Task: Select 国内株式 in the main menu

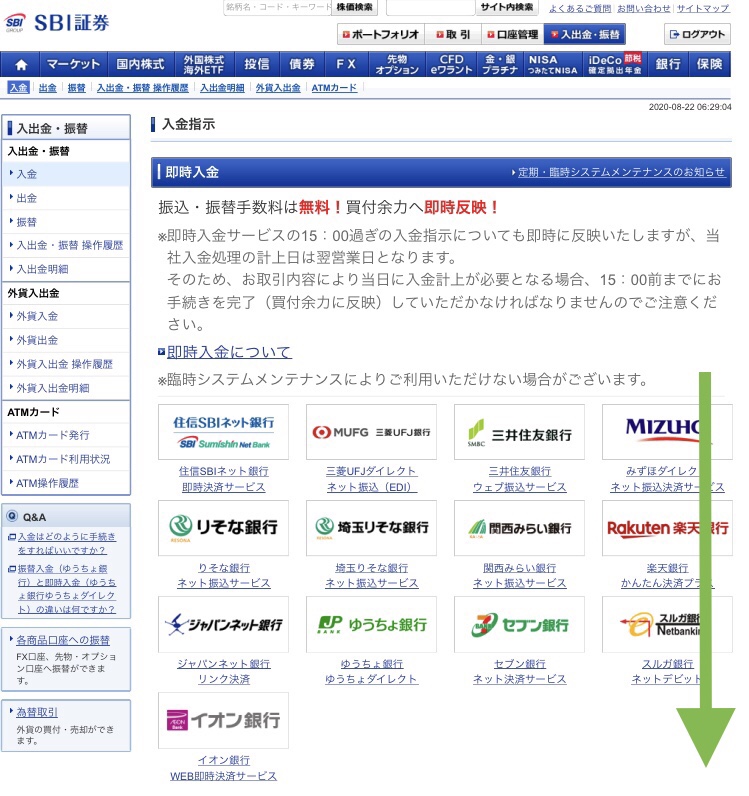Action: [x=141, y=64]
